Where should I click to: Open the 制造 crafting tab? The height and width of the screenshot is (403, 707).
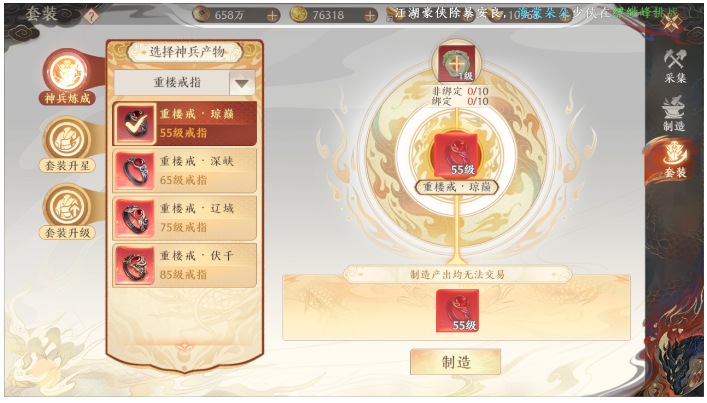pos(674,114)
